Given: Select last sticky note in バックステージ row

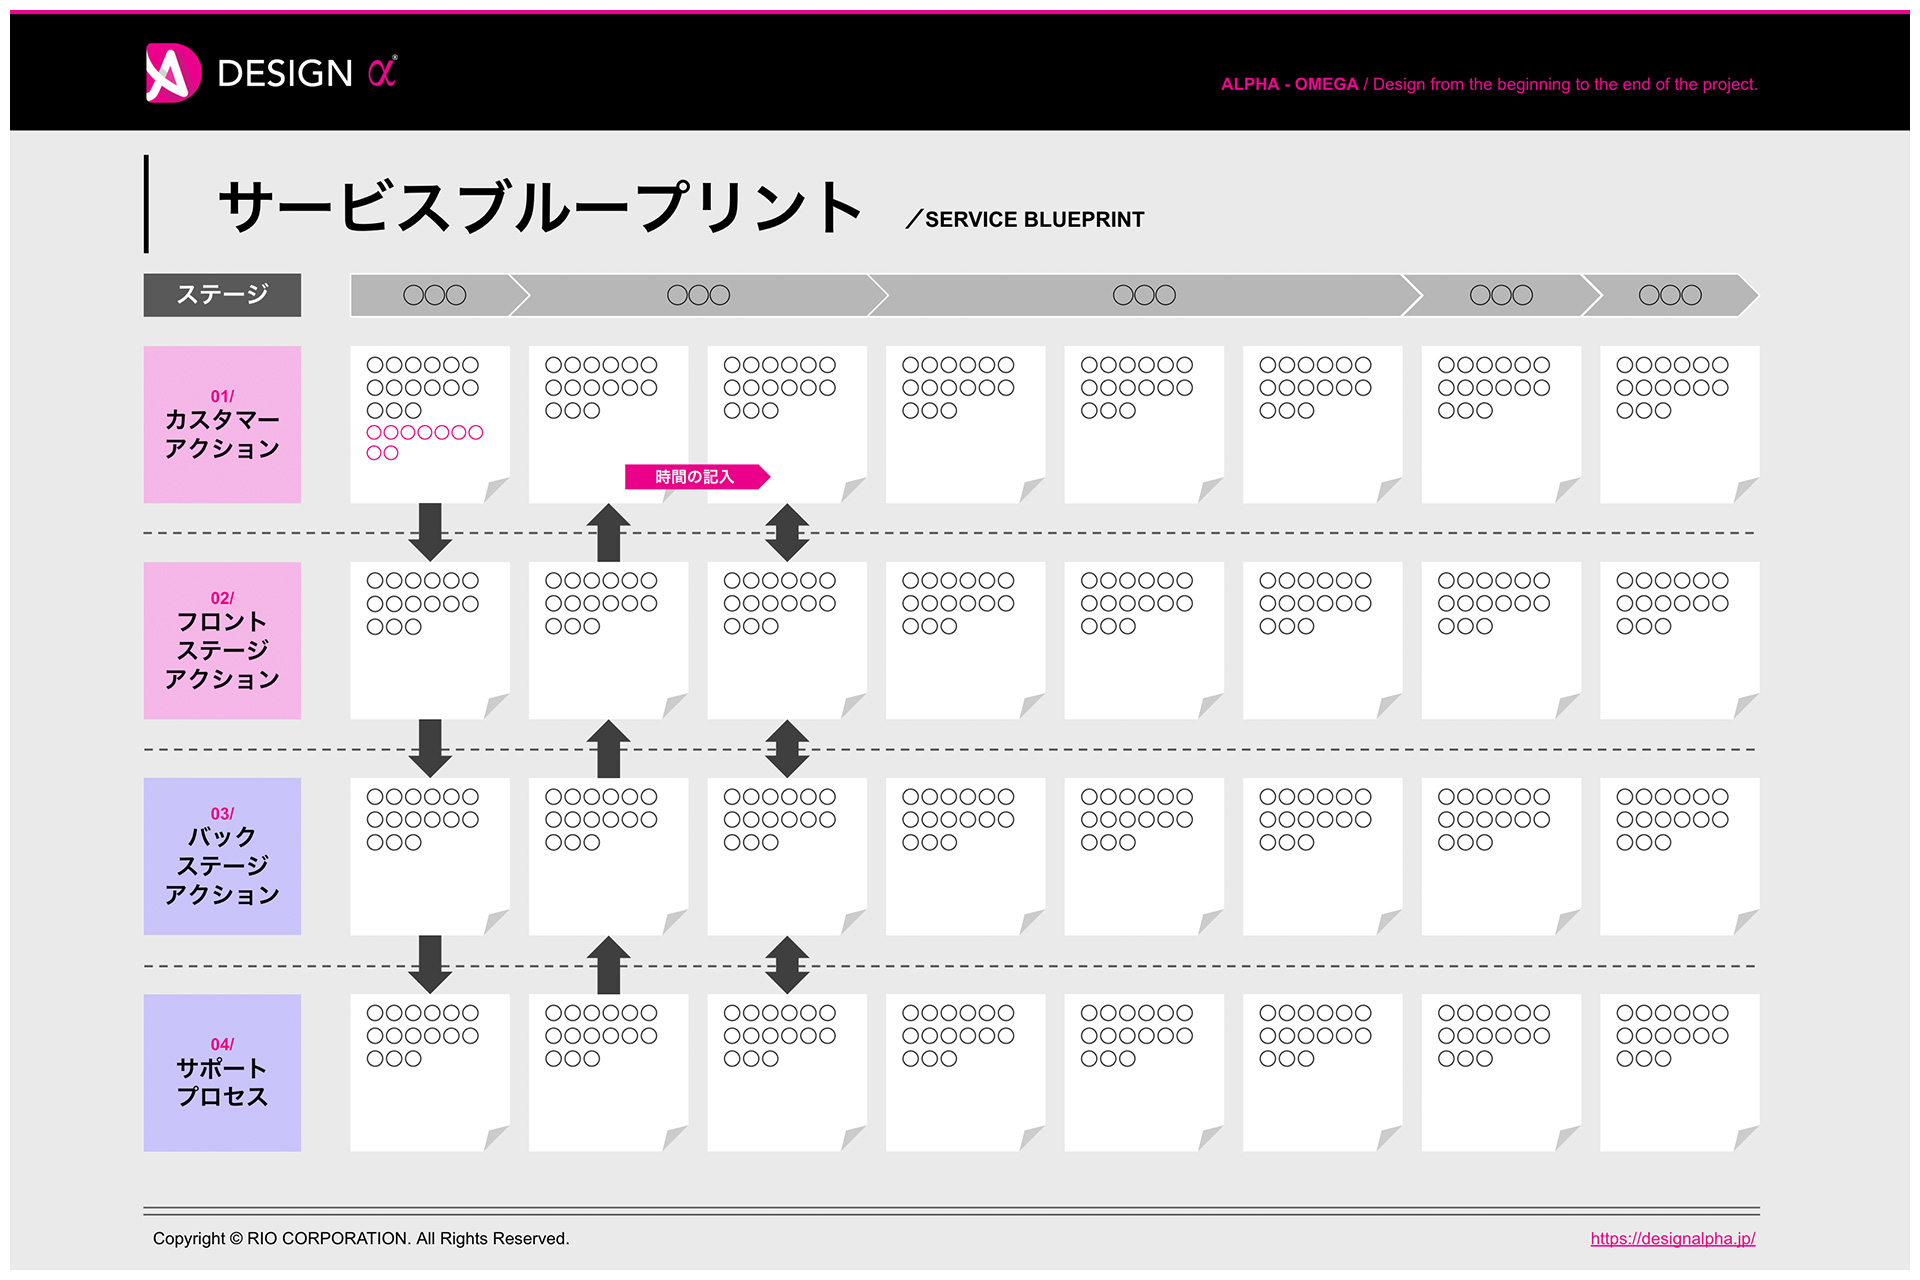Looking at the screenshot, I should [x=1680, y=856].
